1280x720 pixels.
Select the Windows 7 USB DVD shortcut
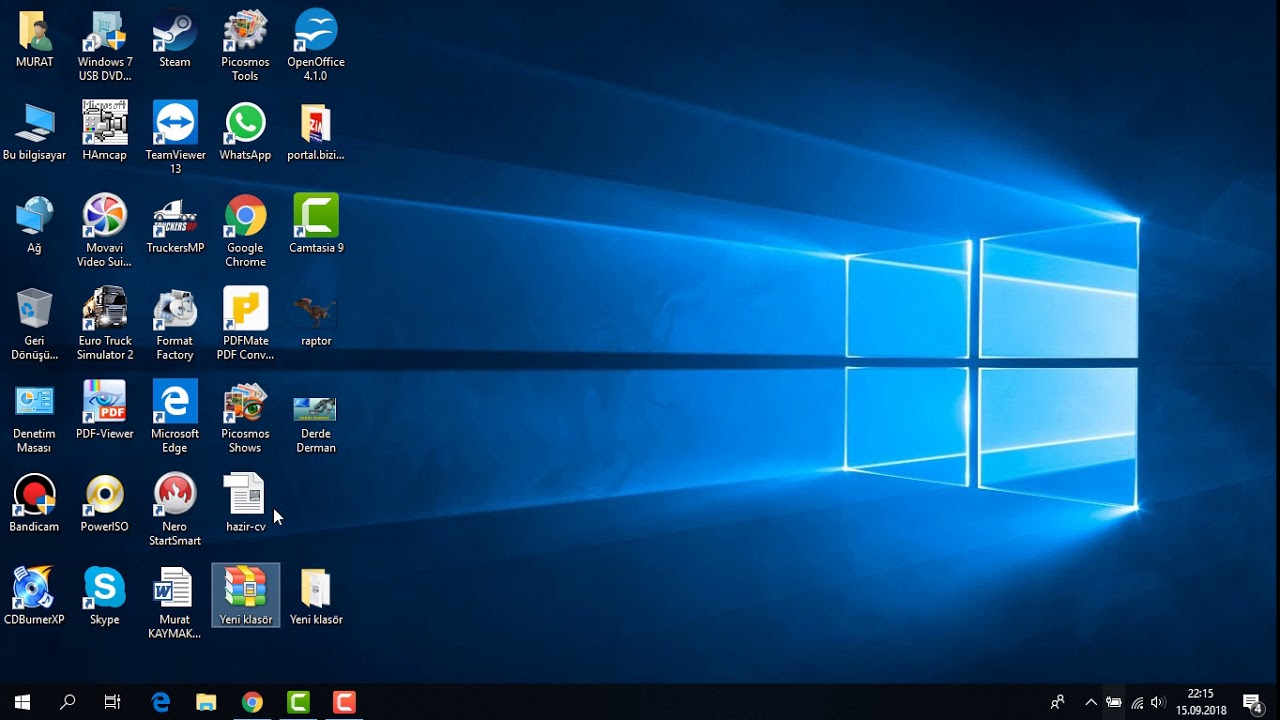pyautogui.click(x=105, y=46)
